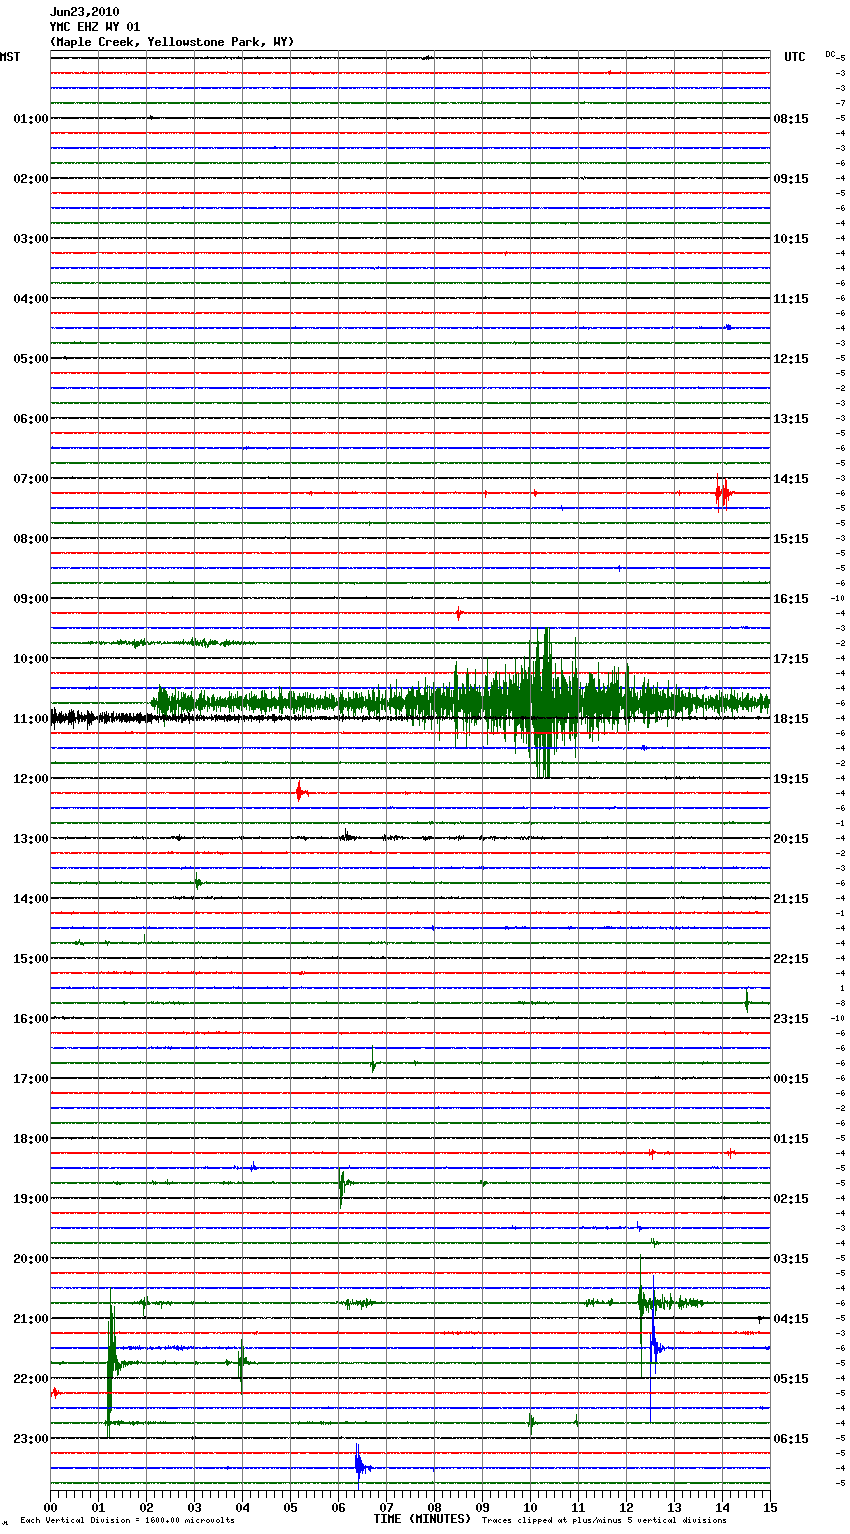Click the Traces clipped footnote text
This screenshot has width=850, height=1534.
(605, 1521)
